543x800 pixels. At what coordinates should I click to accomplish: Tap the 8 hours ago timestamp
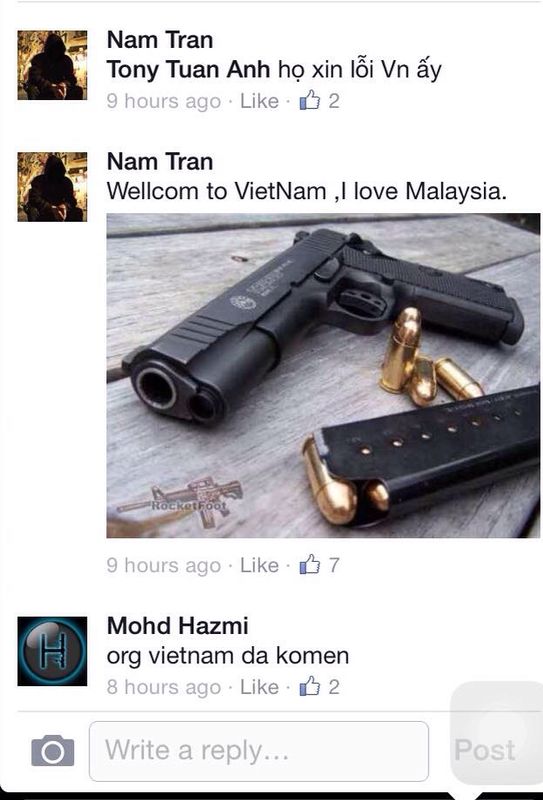164,687
